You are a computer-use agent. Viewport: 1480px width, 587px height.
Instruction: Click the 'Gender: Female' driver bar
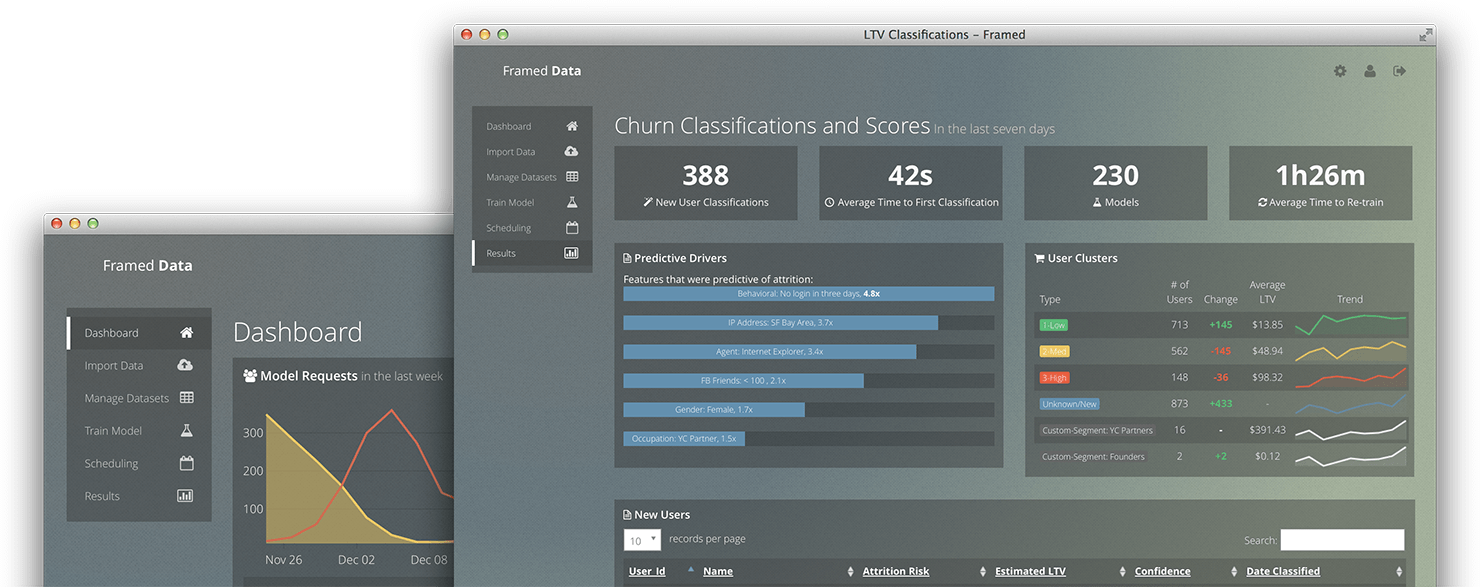(x=713, y=410)
